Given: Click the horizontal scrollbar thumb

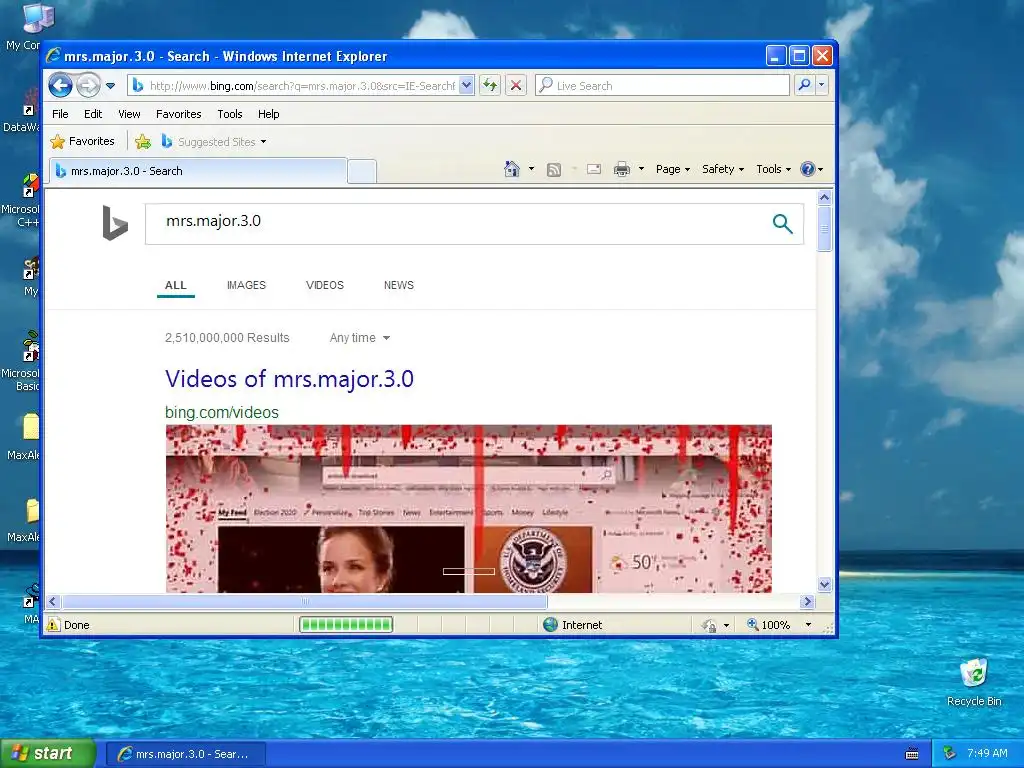Looking at the screenshot, I should 304,601.
